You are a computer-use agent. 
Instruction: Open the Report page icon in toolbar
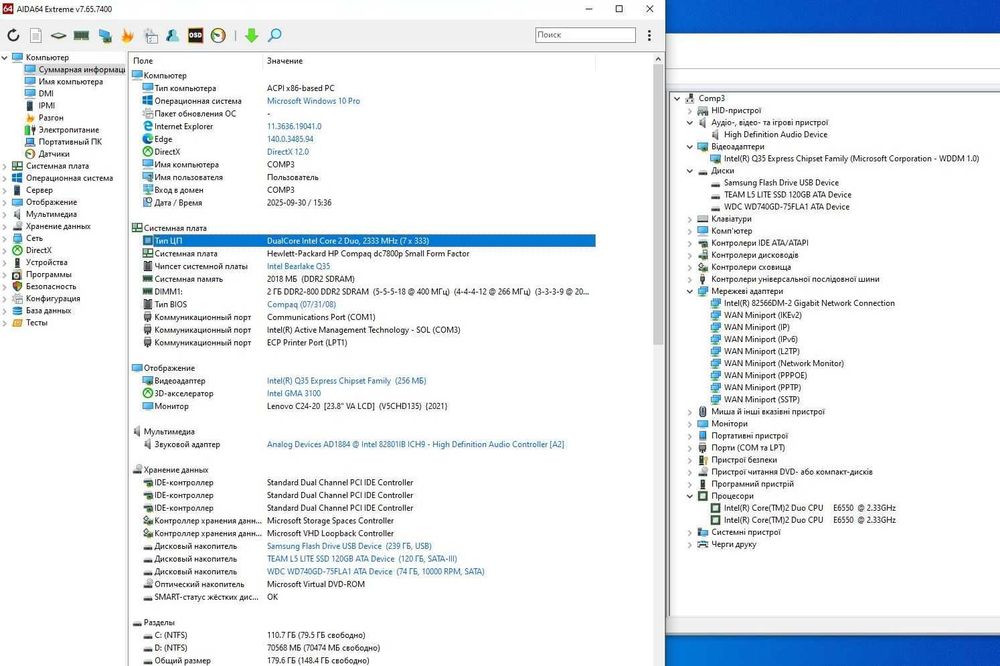point(36,36)
